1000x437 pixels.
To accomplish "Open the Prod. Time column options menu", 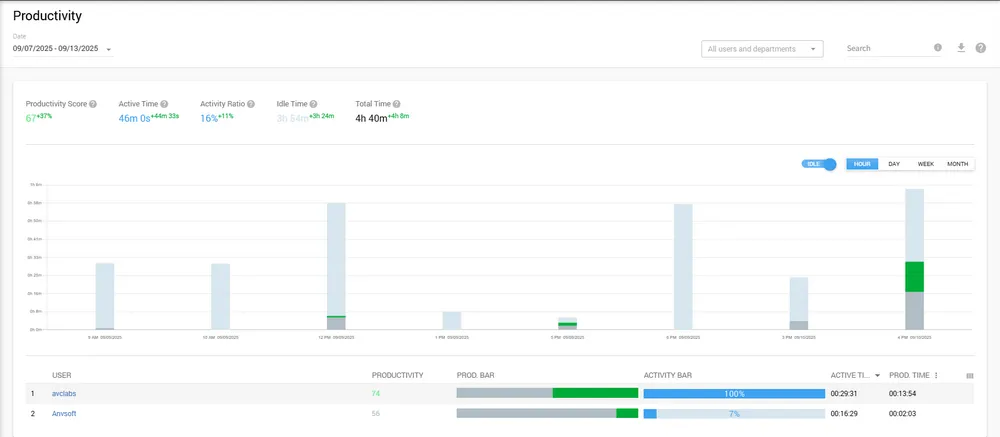I will (x=936, y=376).
